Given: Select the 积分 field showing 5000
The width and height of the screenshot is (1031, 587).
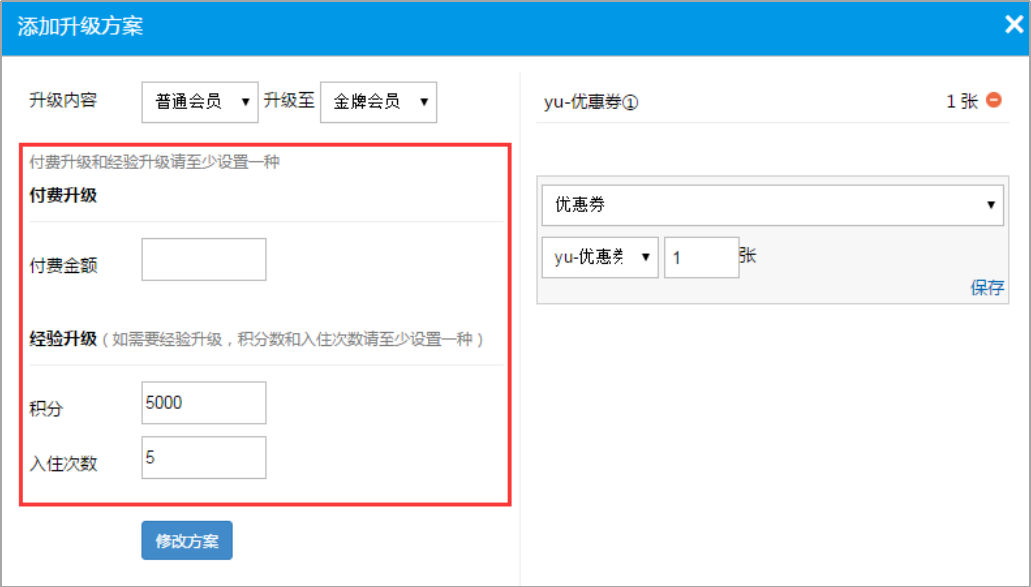Looking at the screenshot, I should (x=202, y=402).
